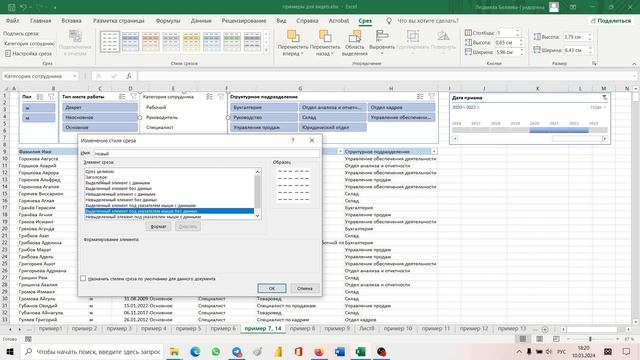Click the Поделиться button
Viewport: 640px width, 360px height.
click(x=611, y=21)
